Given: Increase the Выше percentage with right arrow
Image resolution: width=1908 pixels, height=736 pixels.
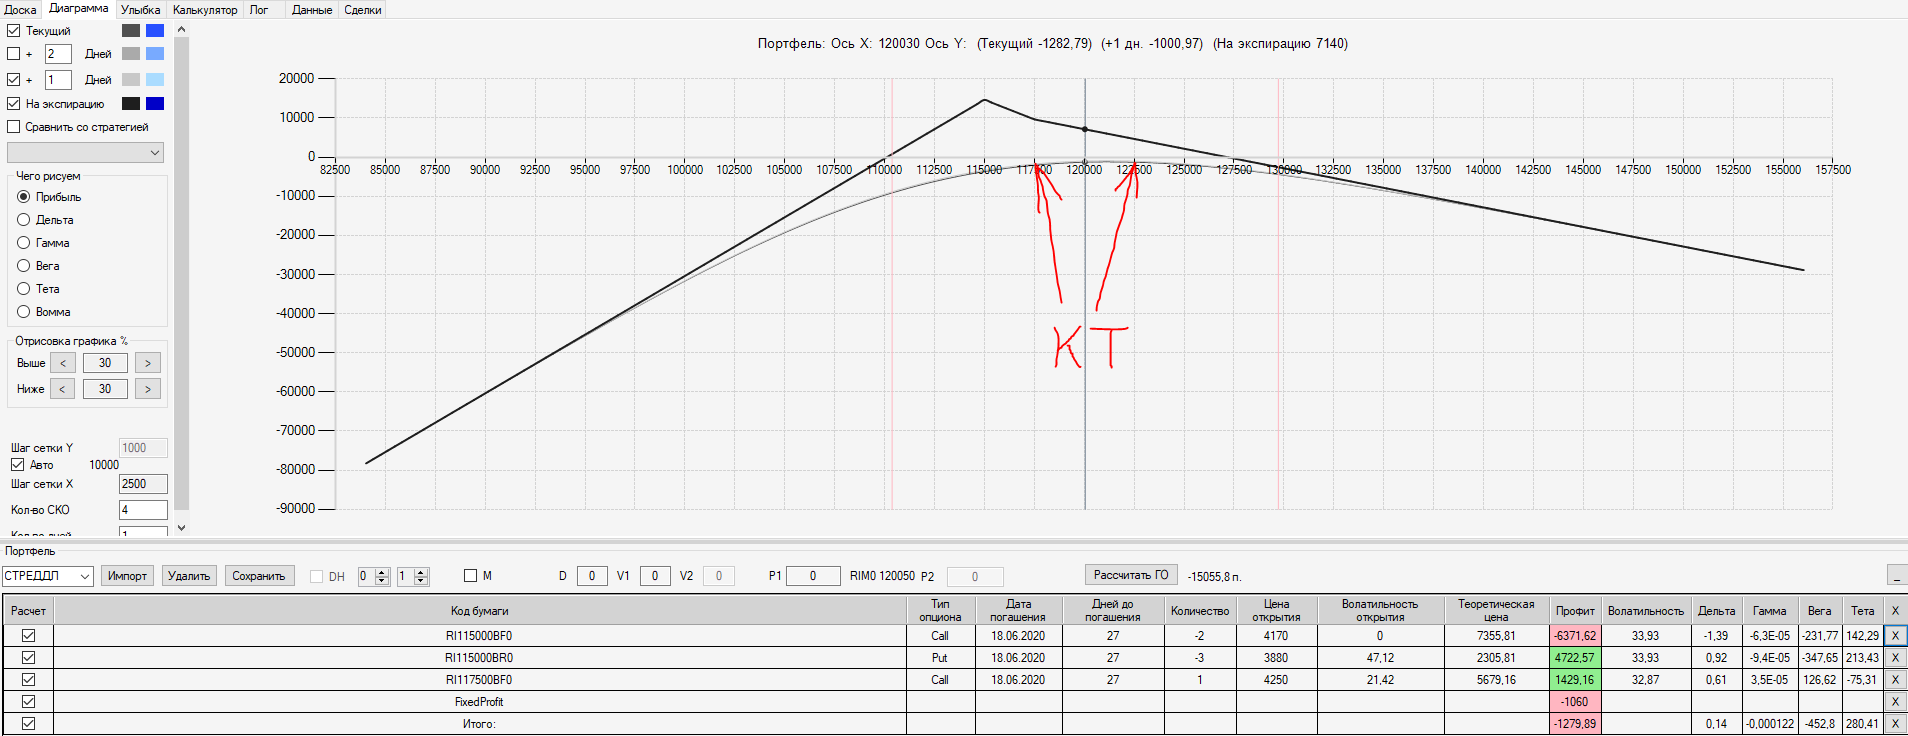Looking at the screenshot, I should pyautogui.click(x=148, y=363).
